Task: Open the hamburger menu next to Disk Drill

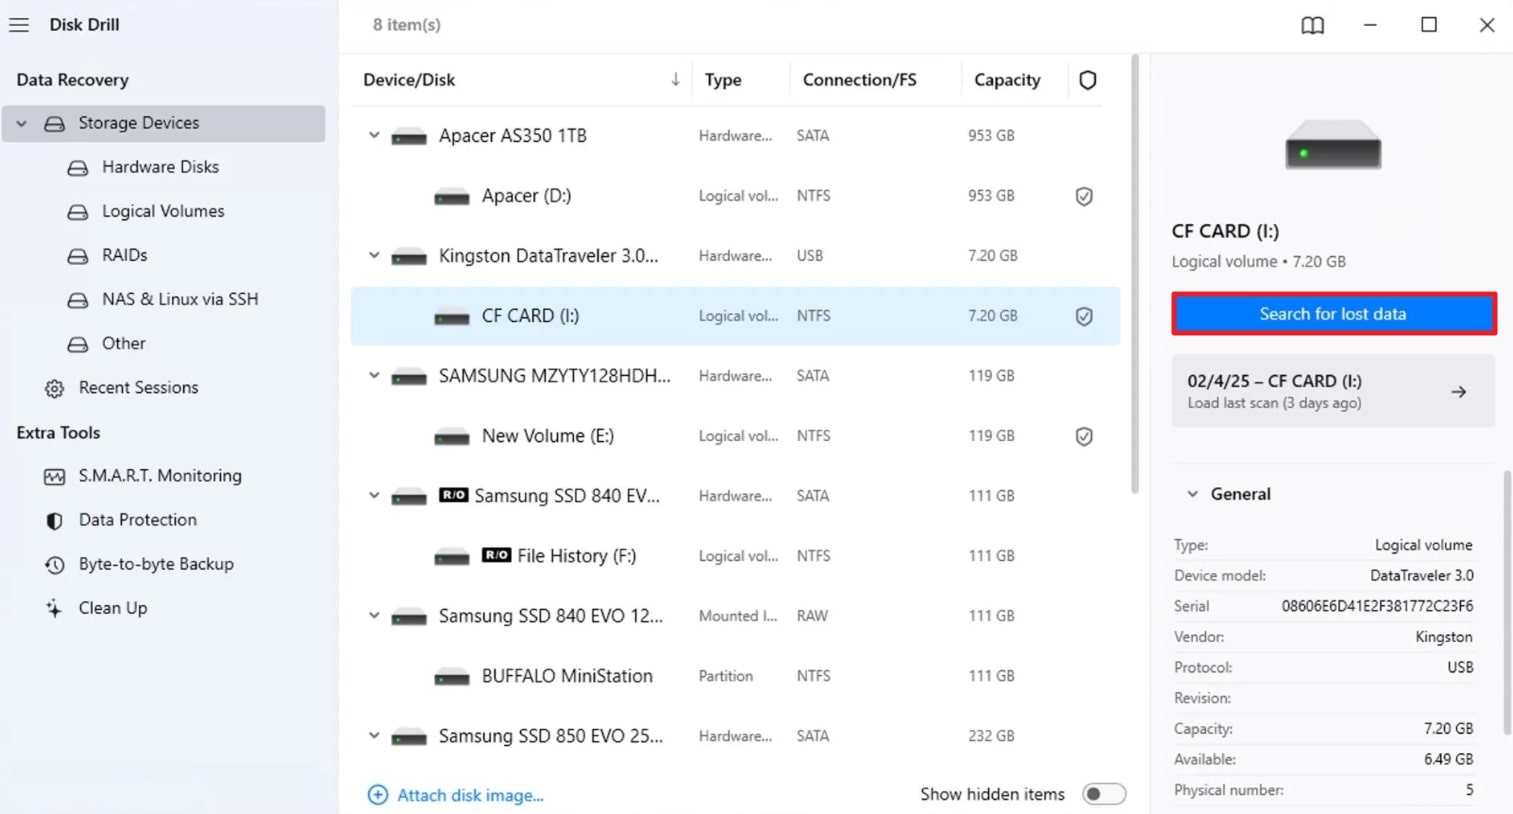Action: (19, 25)
